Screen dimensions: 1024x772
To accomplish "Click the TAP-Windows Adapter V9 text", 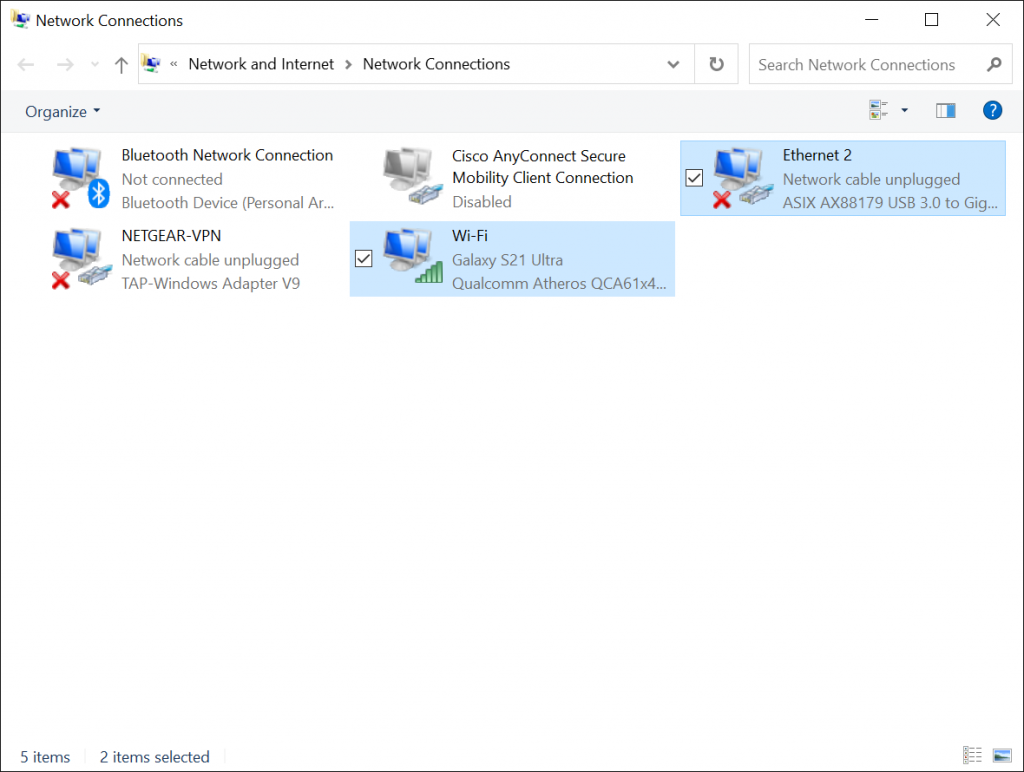I will (x=211, y=283).
